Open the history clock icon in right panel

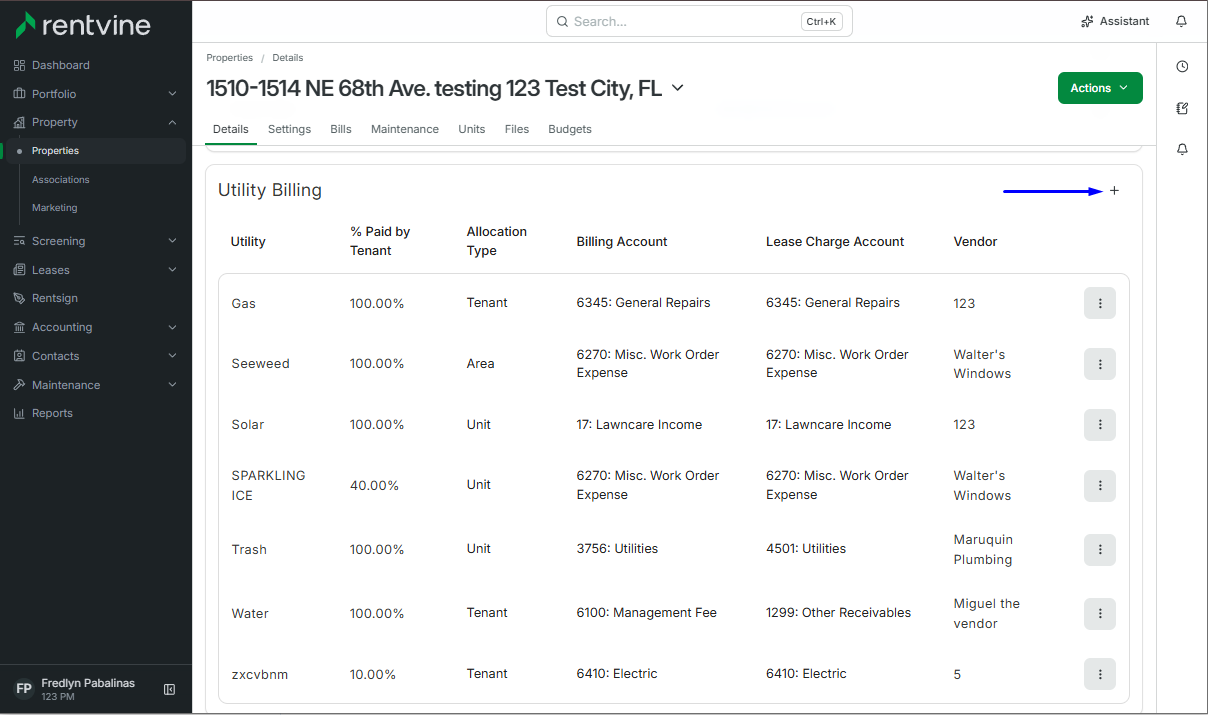click(x=1182, y=67)
